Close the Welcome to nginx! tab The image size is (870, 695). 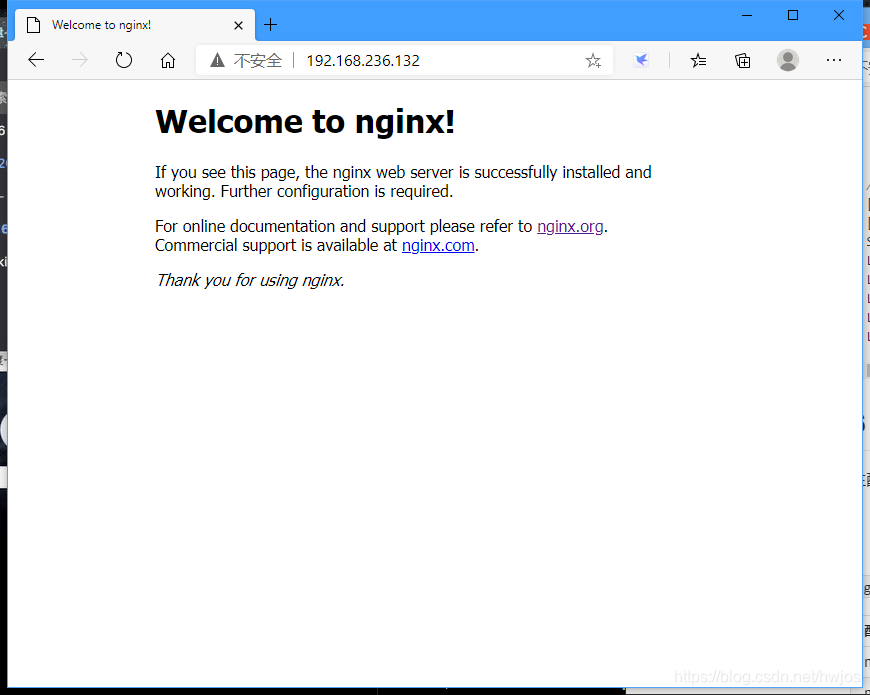239,26
